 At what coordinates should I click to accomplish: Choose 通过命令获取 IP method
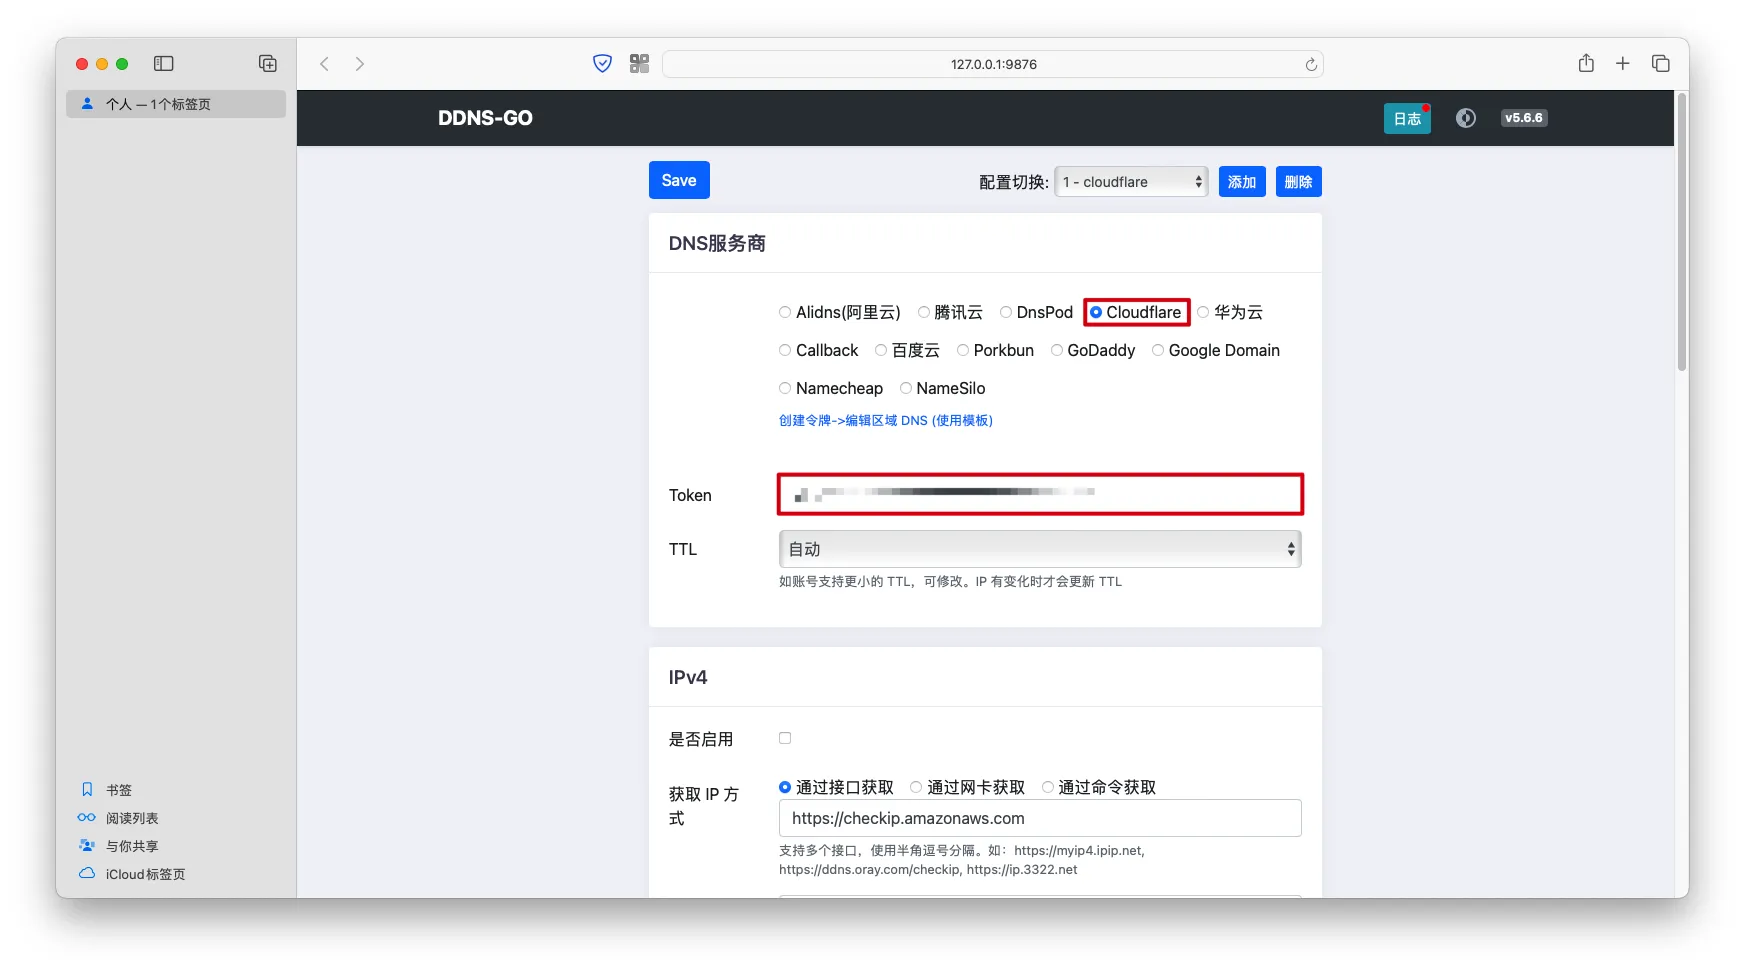(x=1048, y=787)
